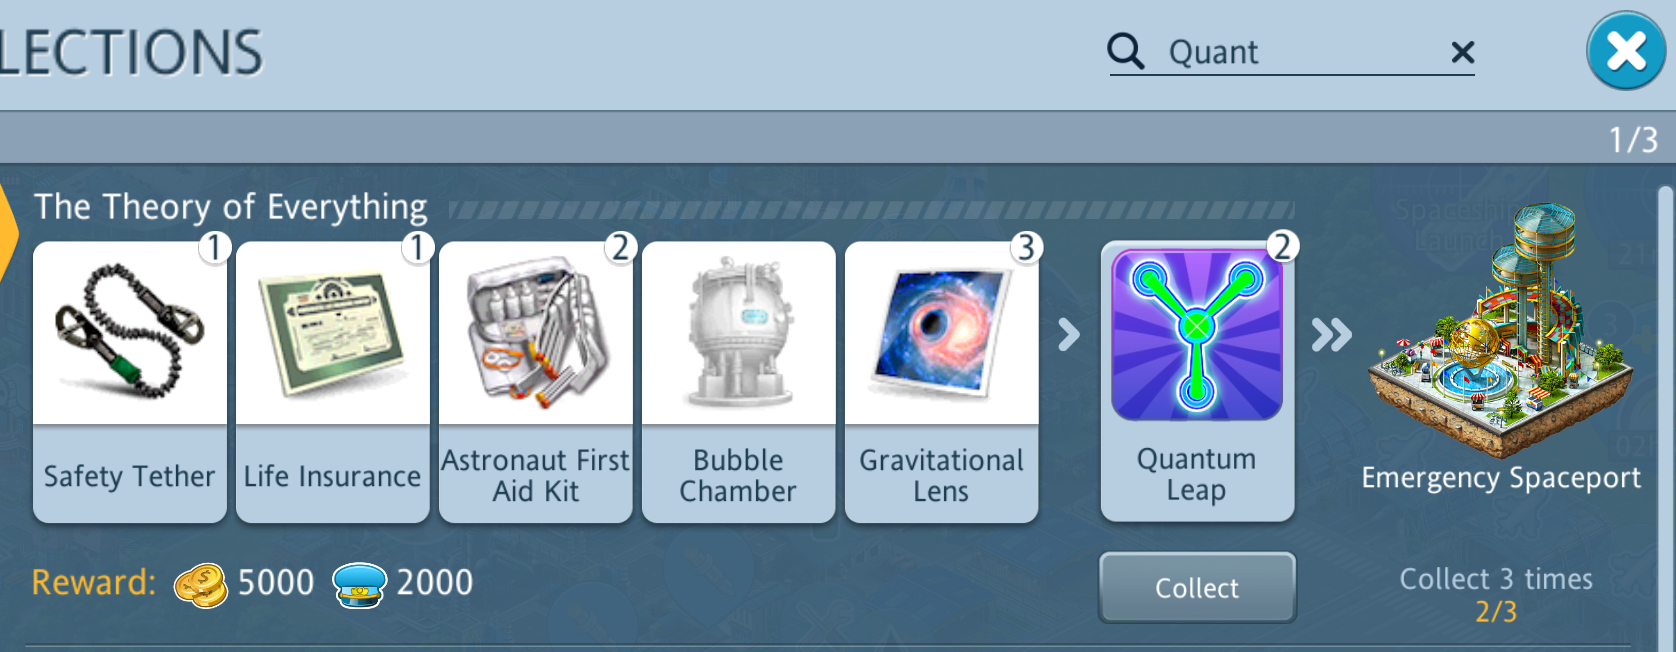Click the vertical scrollbar on the right edge
The height and width of the screenshot is (652, 1676).
pos(1665,418)
